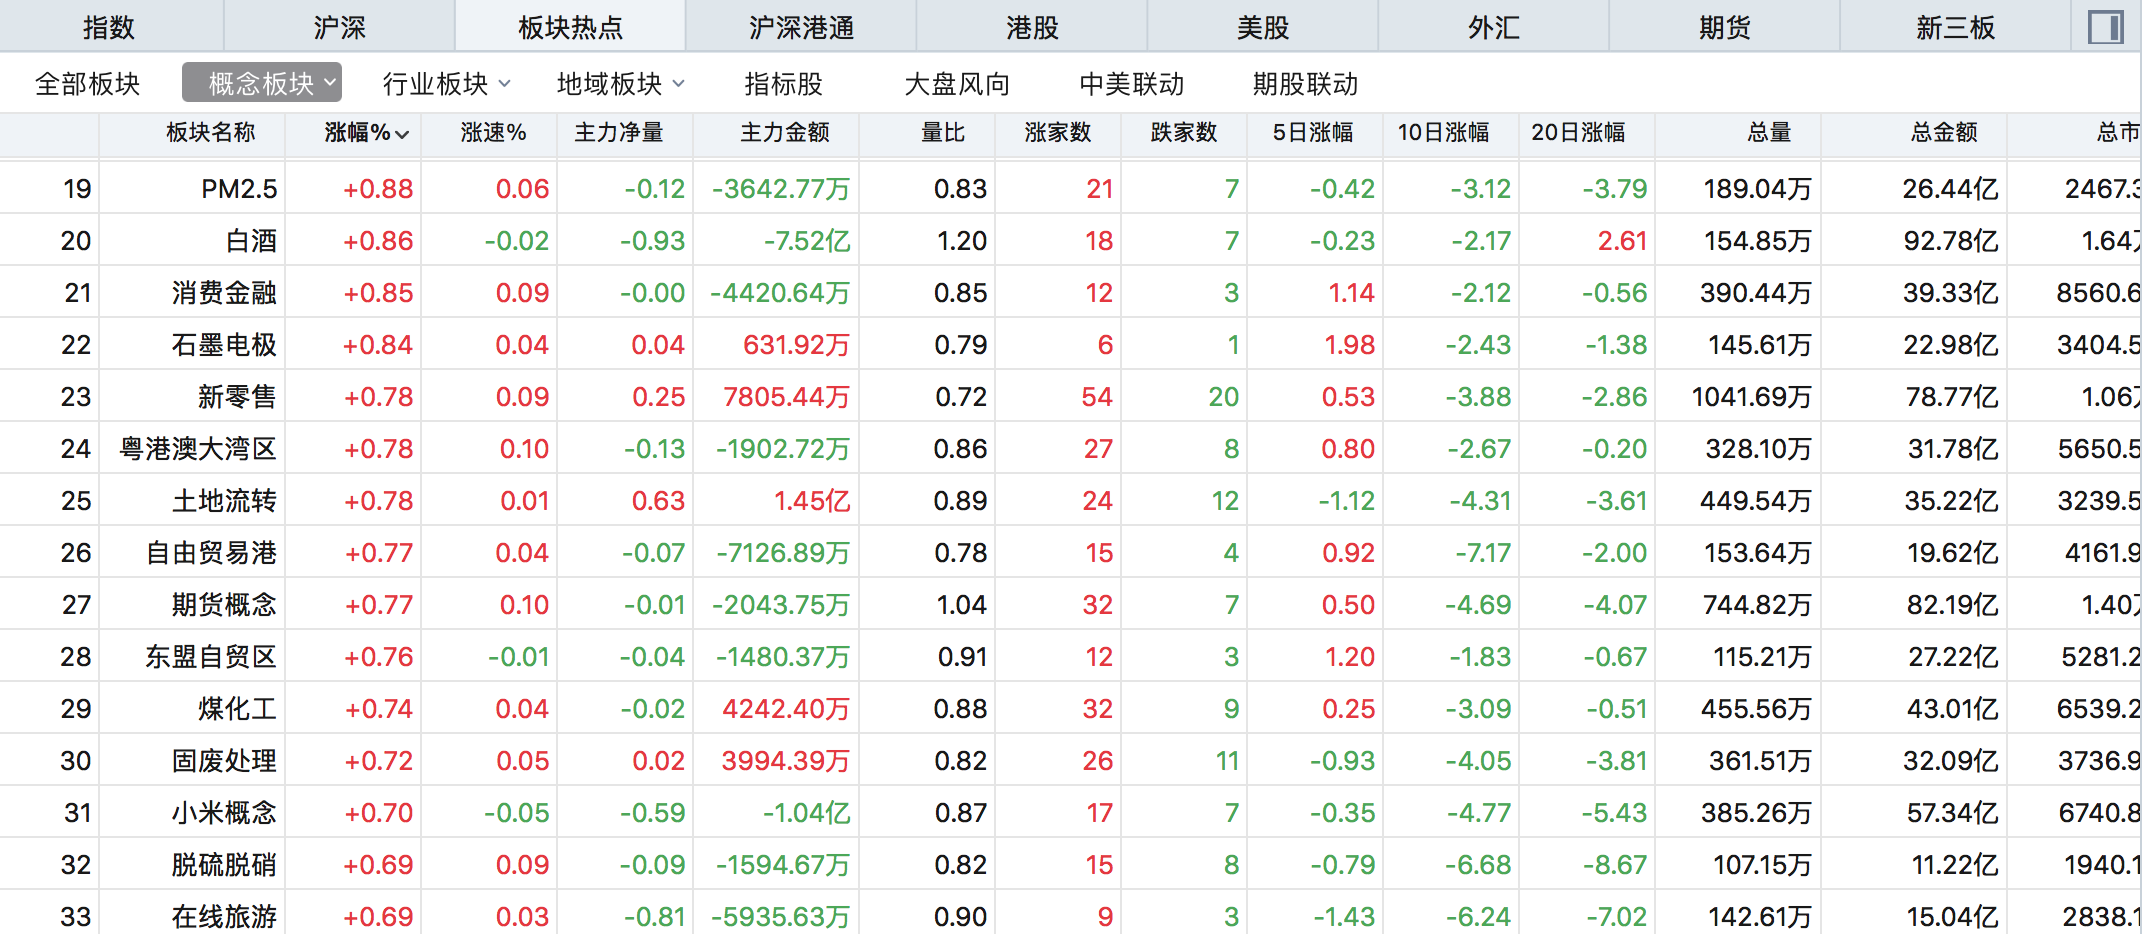Select the 全部板块 filter
Viewport: 2142px width, 934px height.
tap(88, 84)
